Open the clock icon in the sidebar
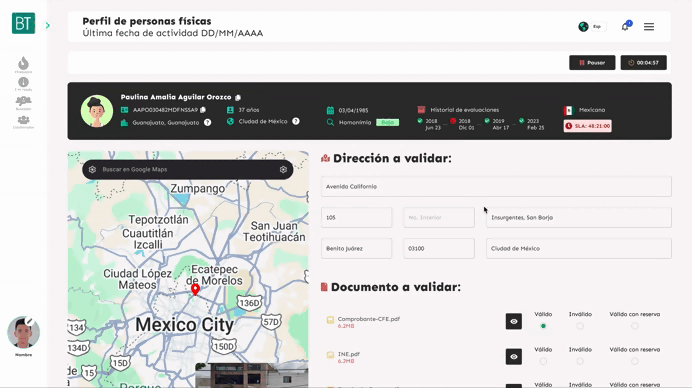Viewport: 692px width, 388px height. pyautogui.click(x=23, y=83)
